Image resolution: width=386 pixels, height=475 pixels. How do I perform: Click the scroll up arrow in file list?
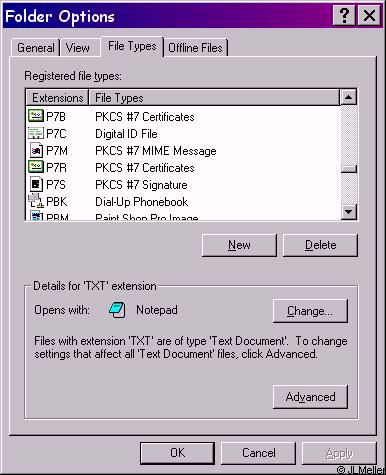pyautogui.click(x=349, y=97)
